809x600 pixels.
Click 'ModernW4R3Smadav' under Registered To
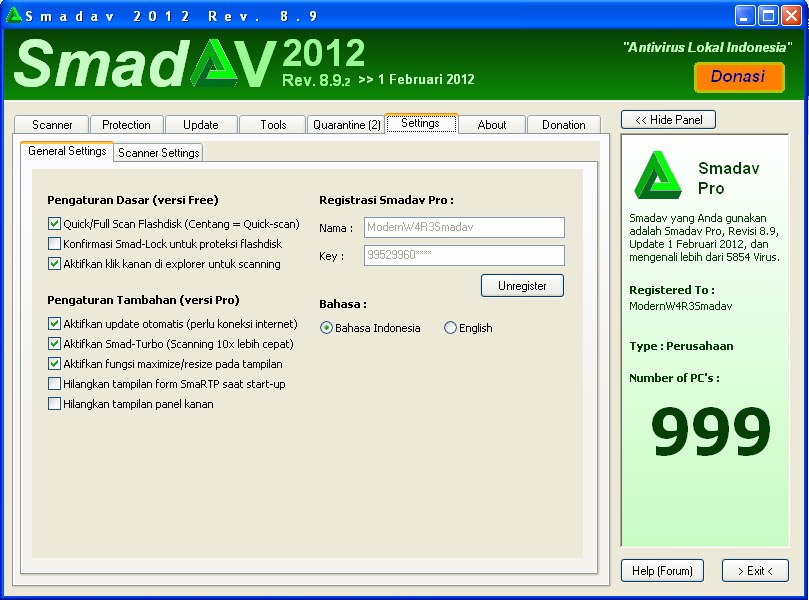pos(681,306)
